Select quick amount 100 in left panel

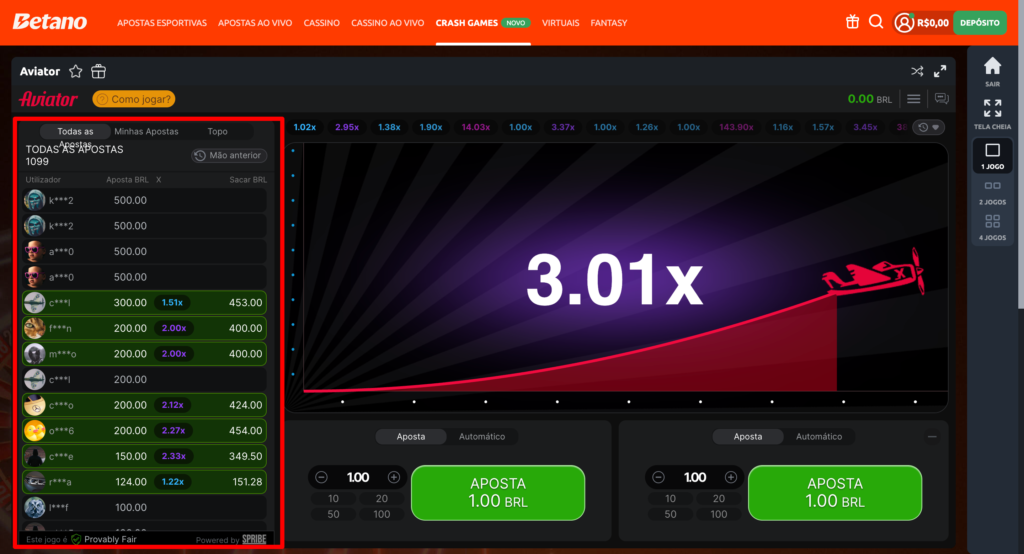(x=381, y=514)
